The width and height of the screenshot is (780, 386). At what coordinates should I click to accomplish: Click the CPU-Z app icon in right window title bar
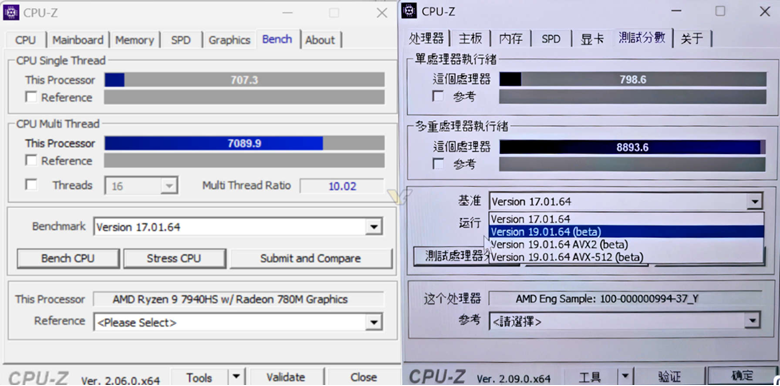(409, 10)
